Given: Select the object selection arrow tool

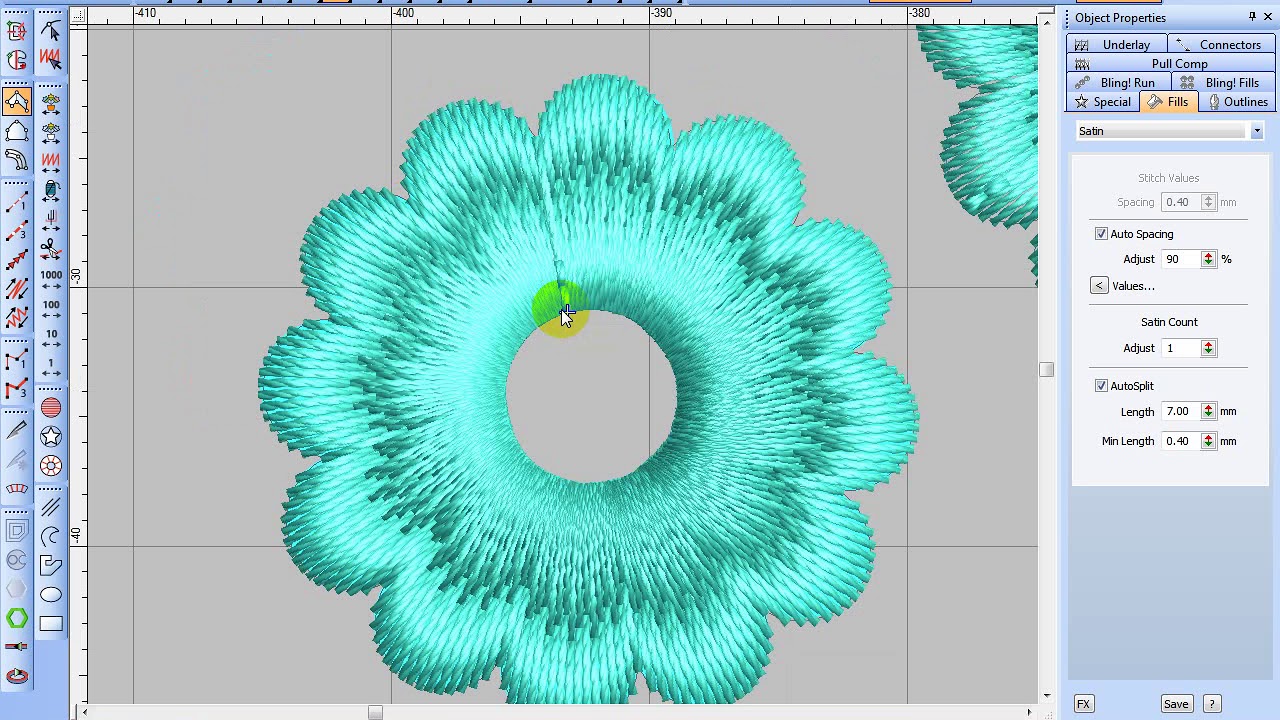Looking at the screenshot, I should pos(51,30).
